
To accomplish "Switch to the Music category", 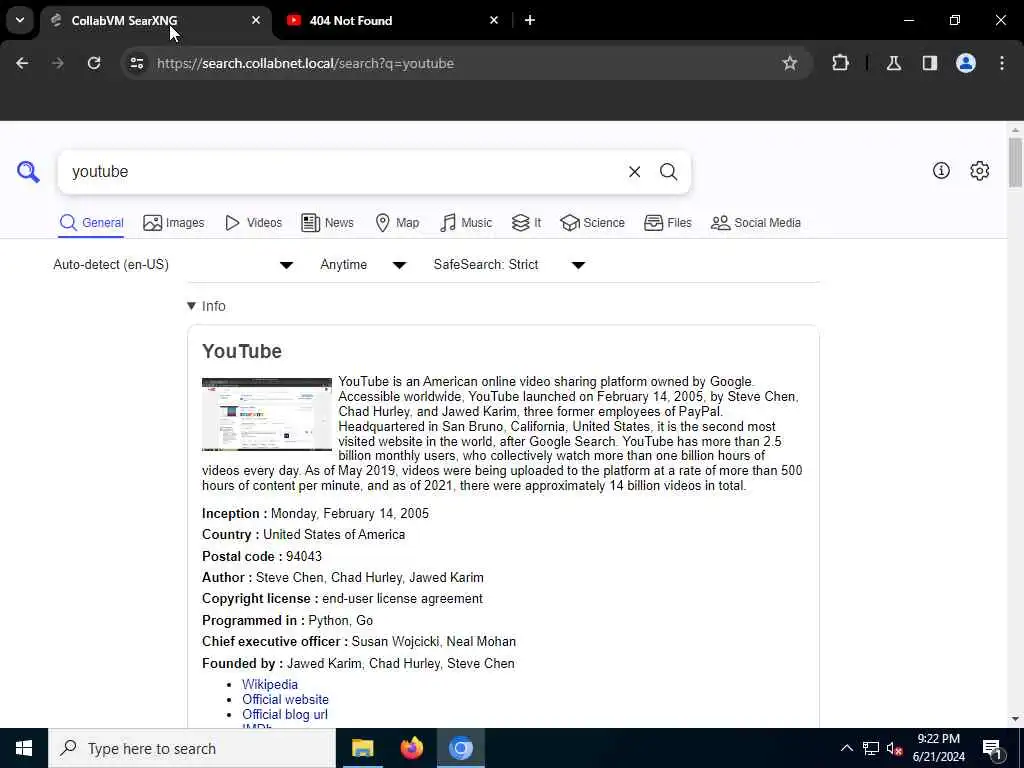I will pyautogui.click(x=466, y=223).
